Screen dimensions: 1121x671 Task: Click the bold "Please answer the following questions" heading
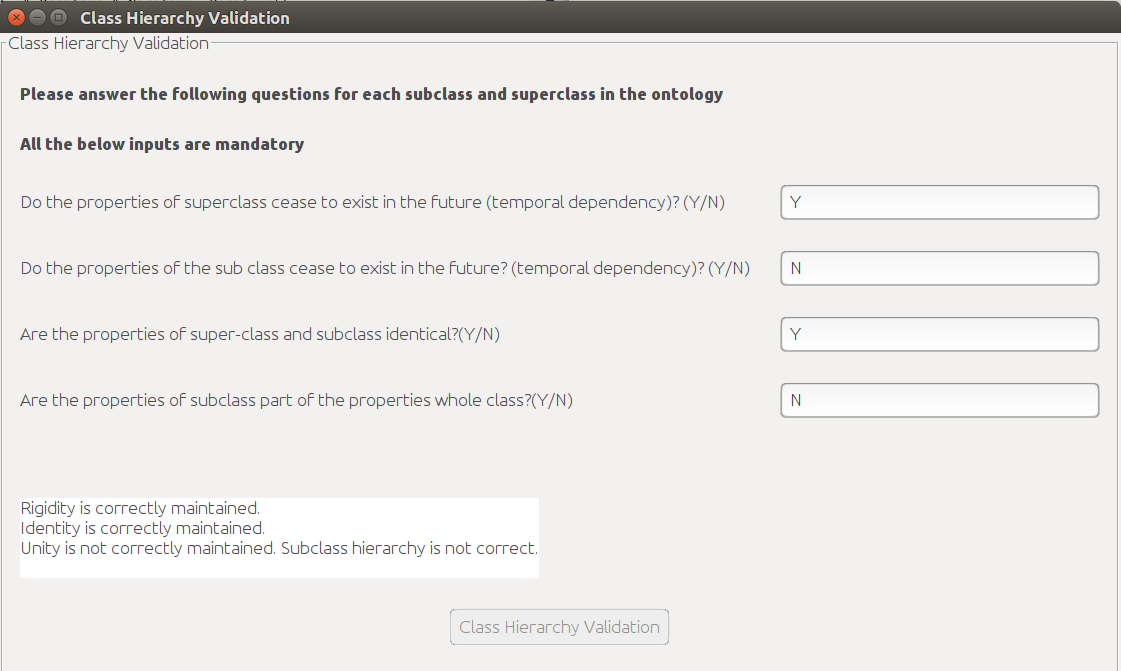point(371,95)
